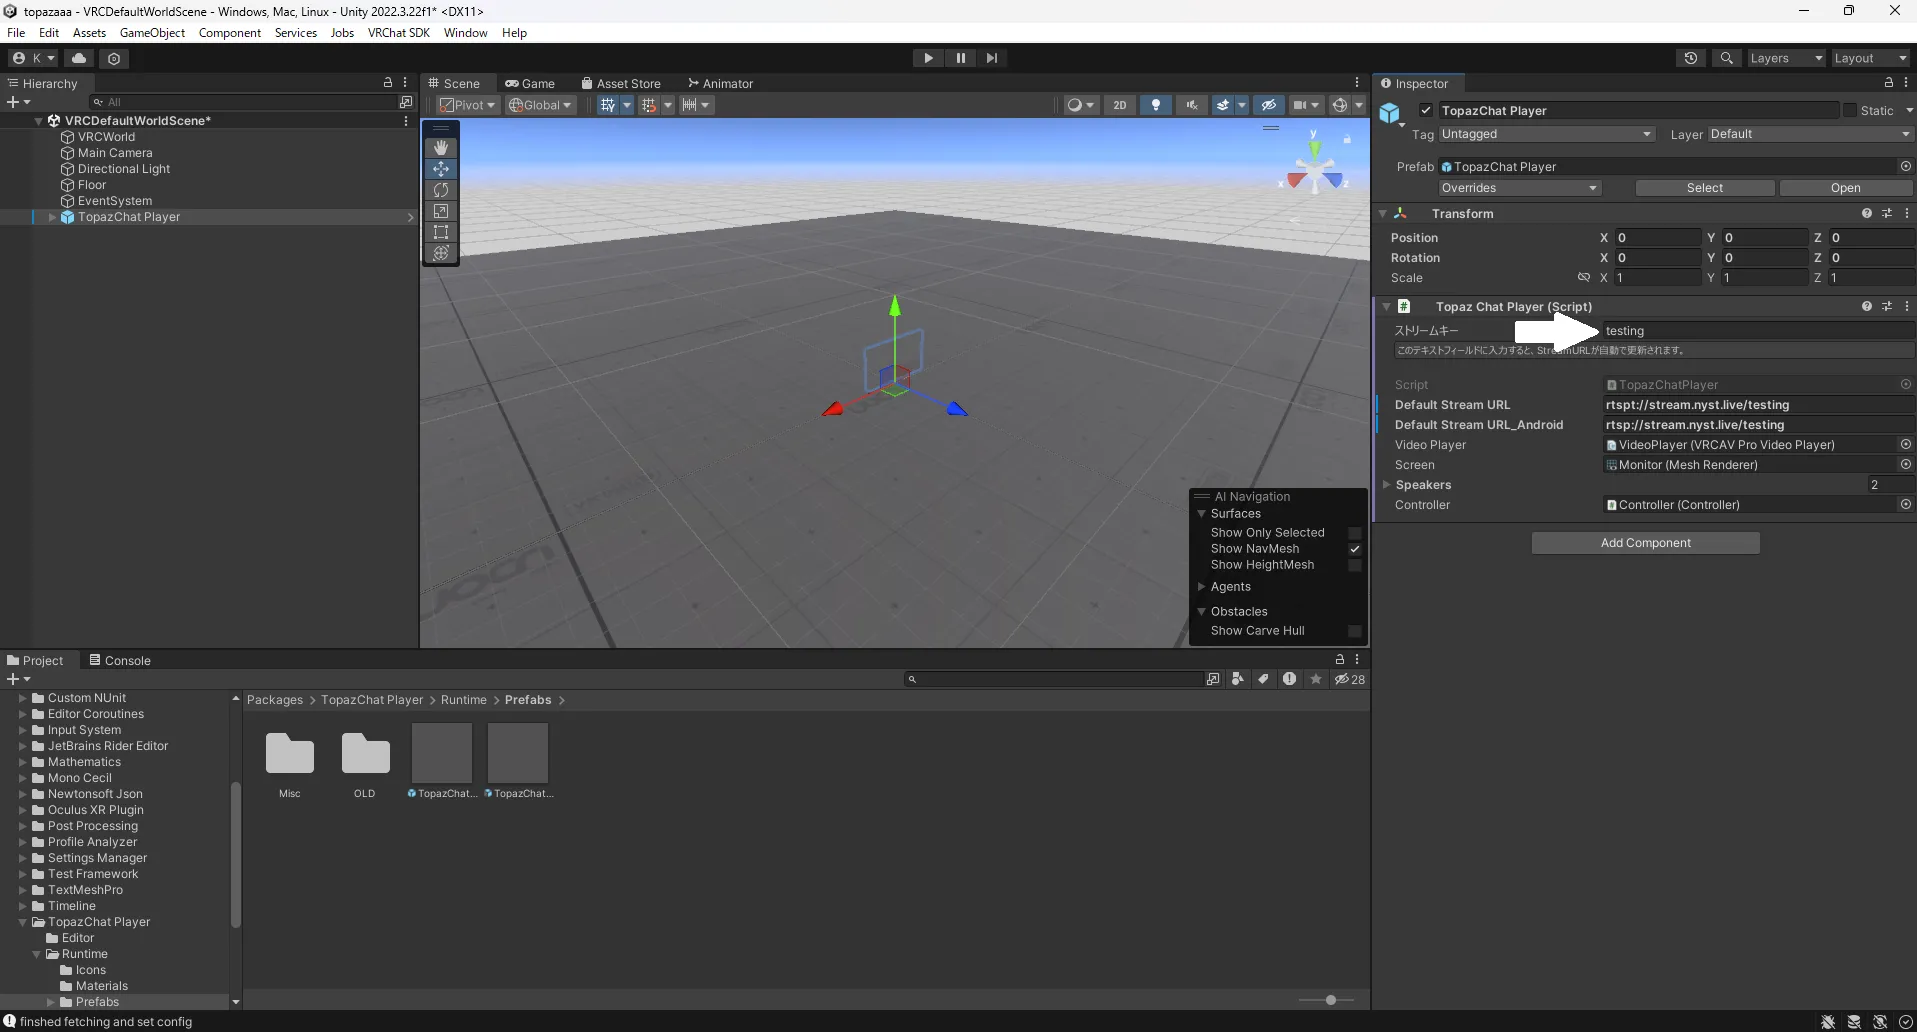The image size is (1917, 1032).
Task: Pause the editor playback
Action: (960, 58)
